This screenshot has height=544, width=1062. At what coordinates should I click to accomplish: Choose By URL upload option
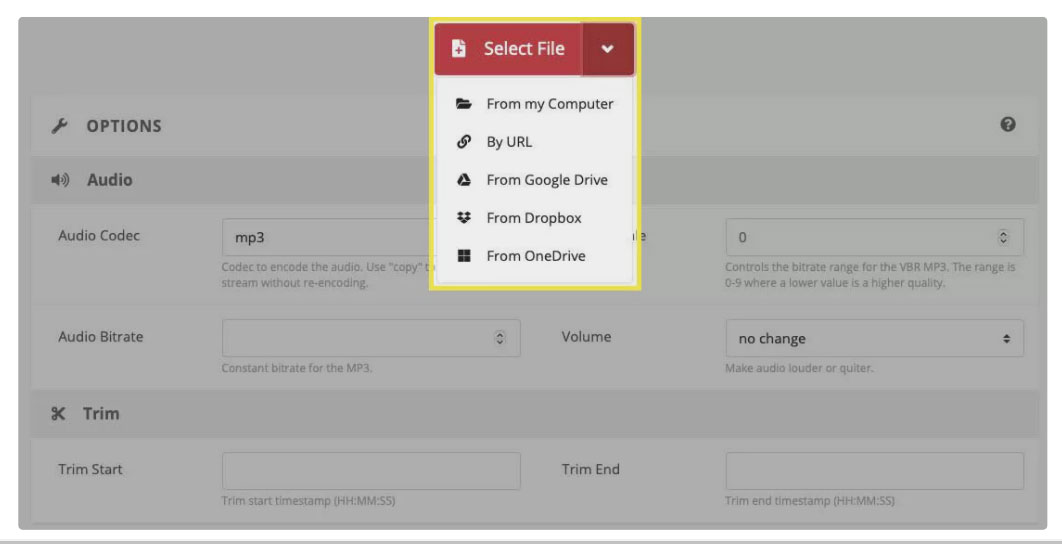pos(535,142)
